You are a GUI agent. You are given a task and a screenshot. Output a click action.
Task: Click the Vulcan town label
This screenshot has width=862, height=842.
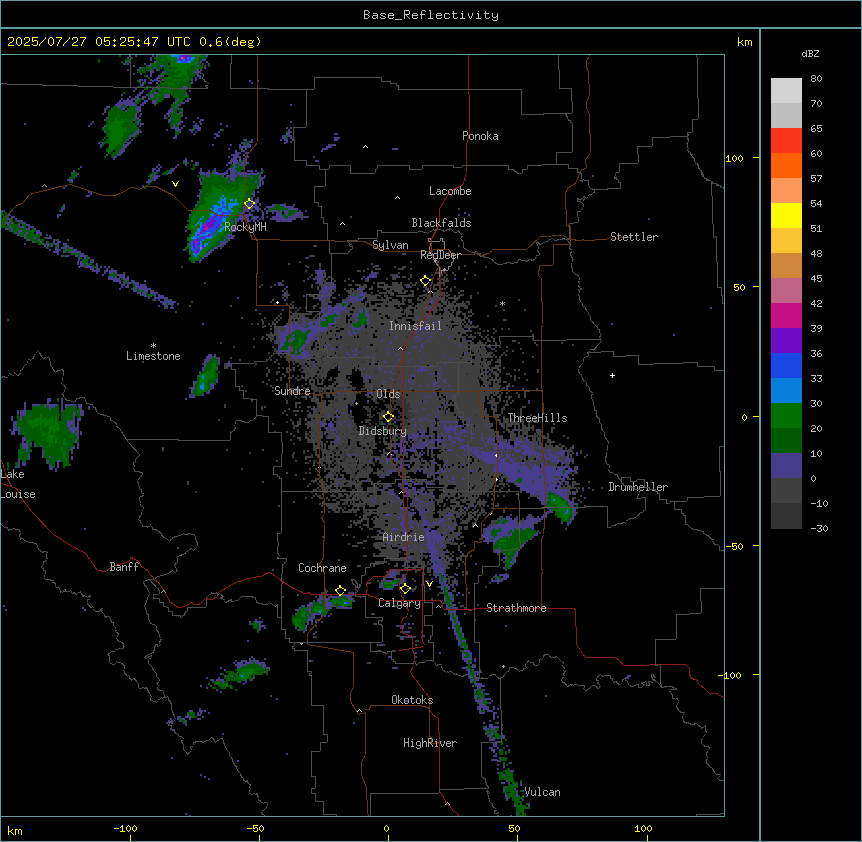(x=542, y=792)
